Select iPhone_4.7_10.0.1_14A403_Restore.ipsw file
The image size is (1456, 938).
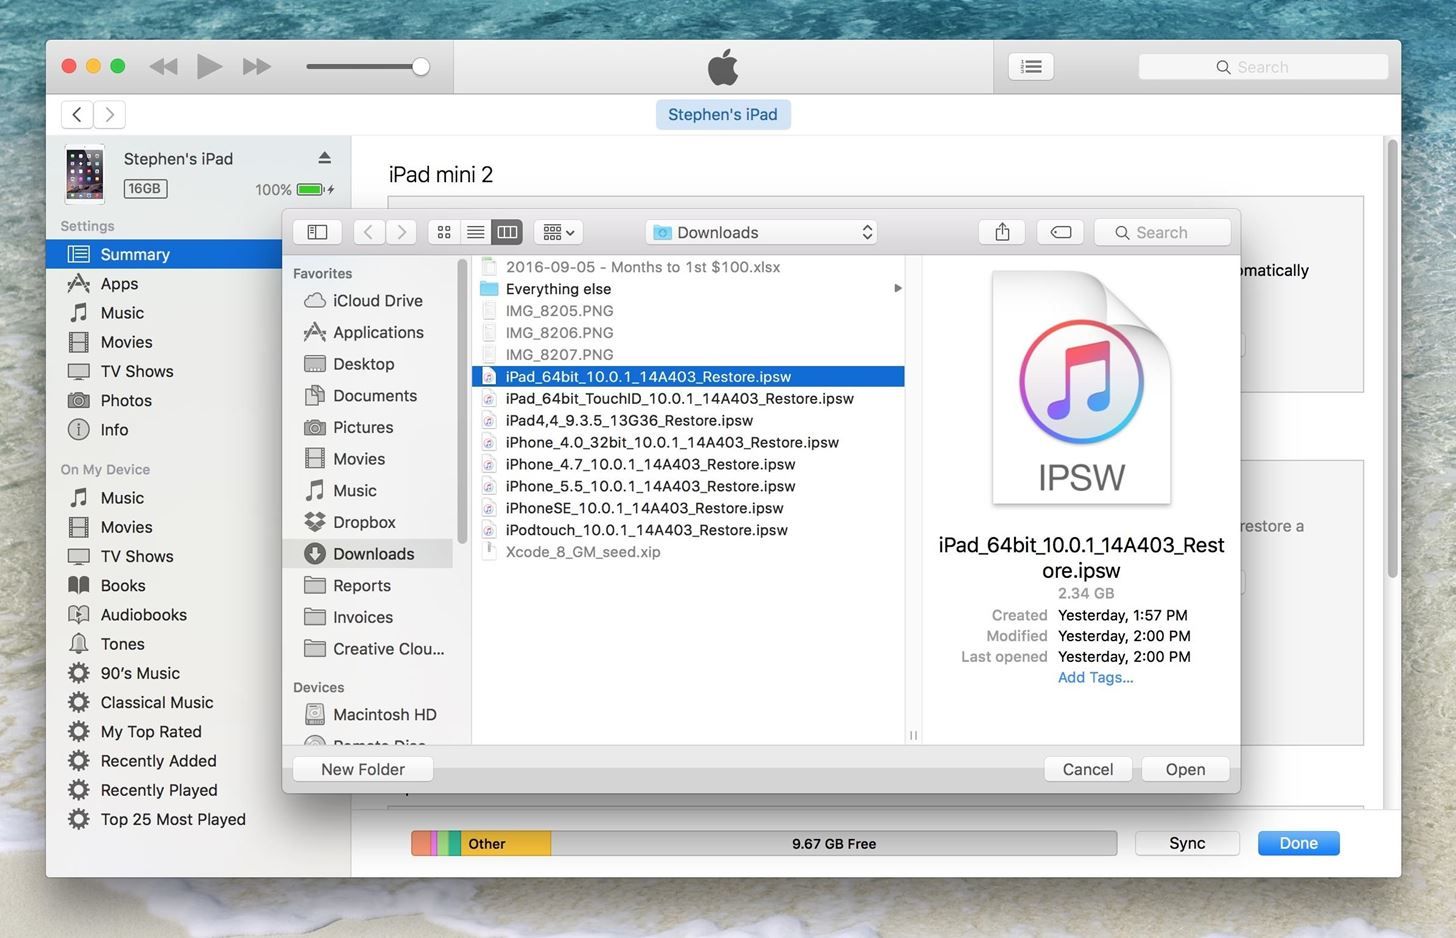pos(650,464)
